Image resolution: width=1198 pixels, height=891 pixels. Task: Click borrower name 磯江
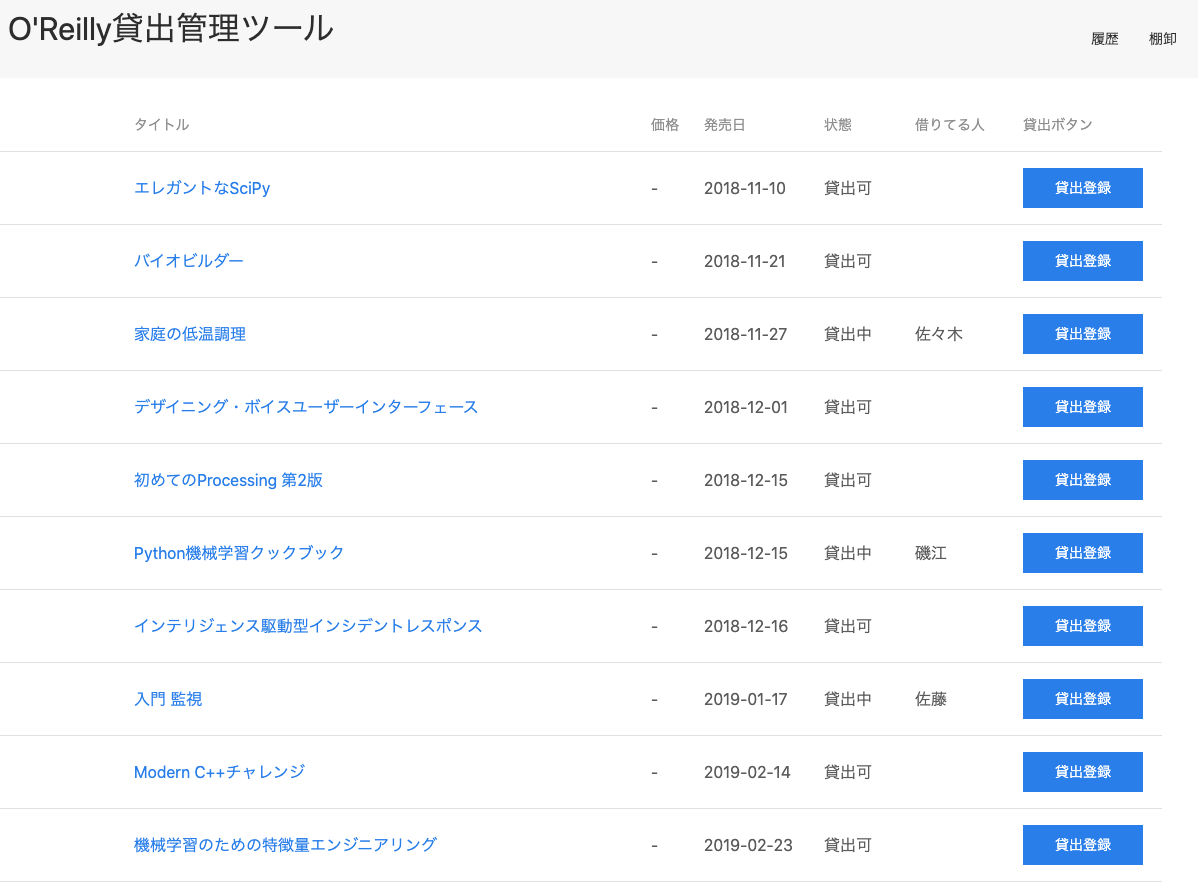(x=931, y=553)
